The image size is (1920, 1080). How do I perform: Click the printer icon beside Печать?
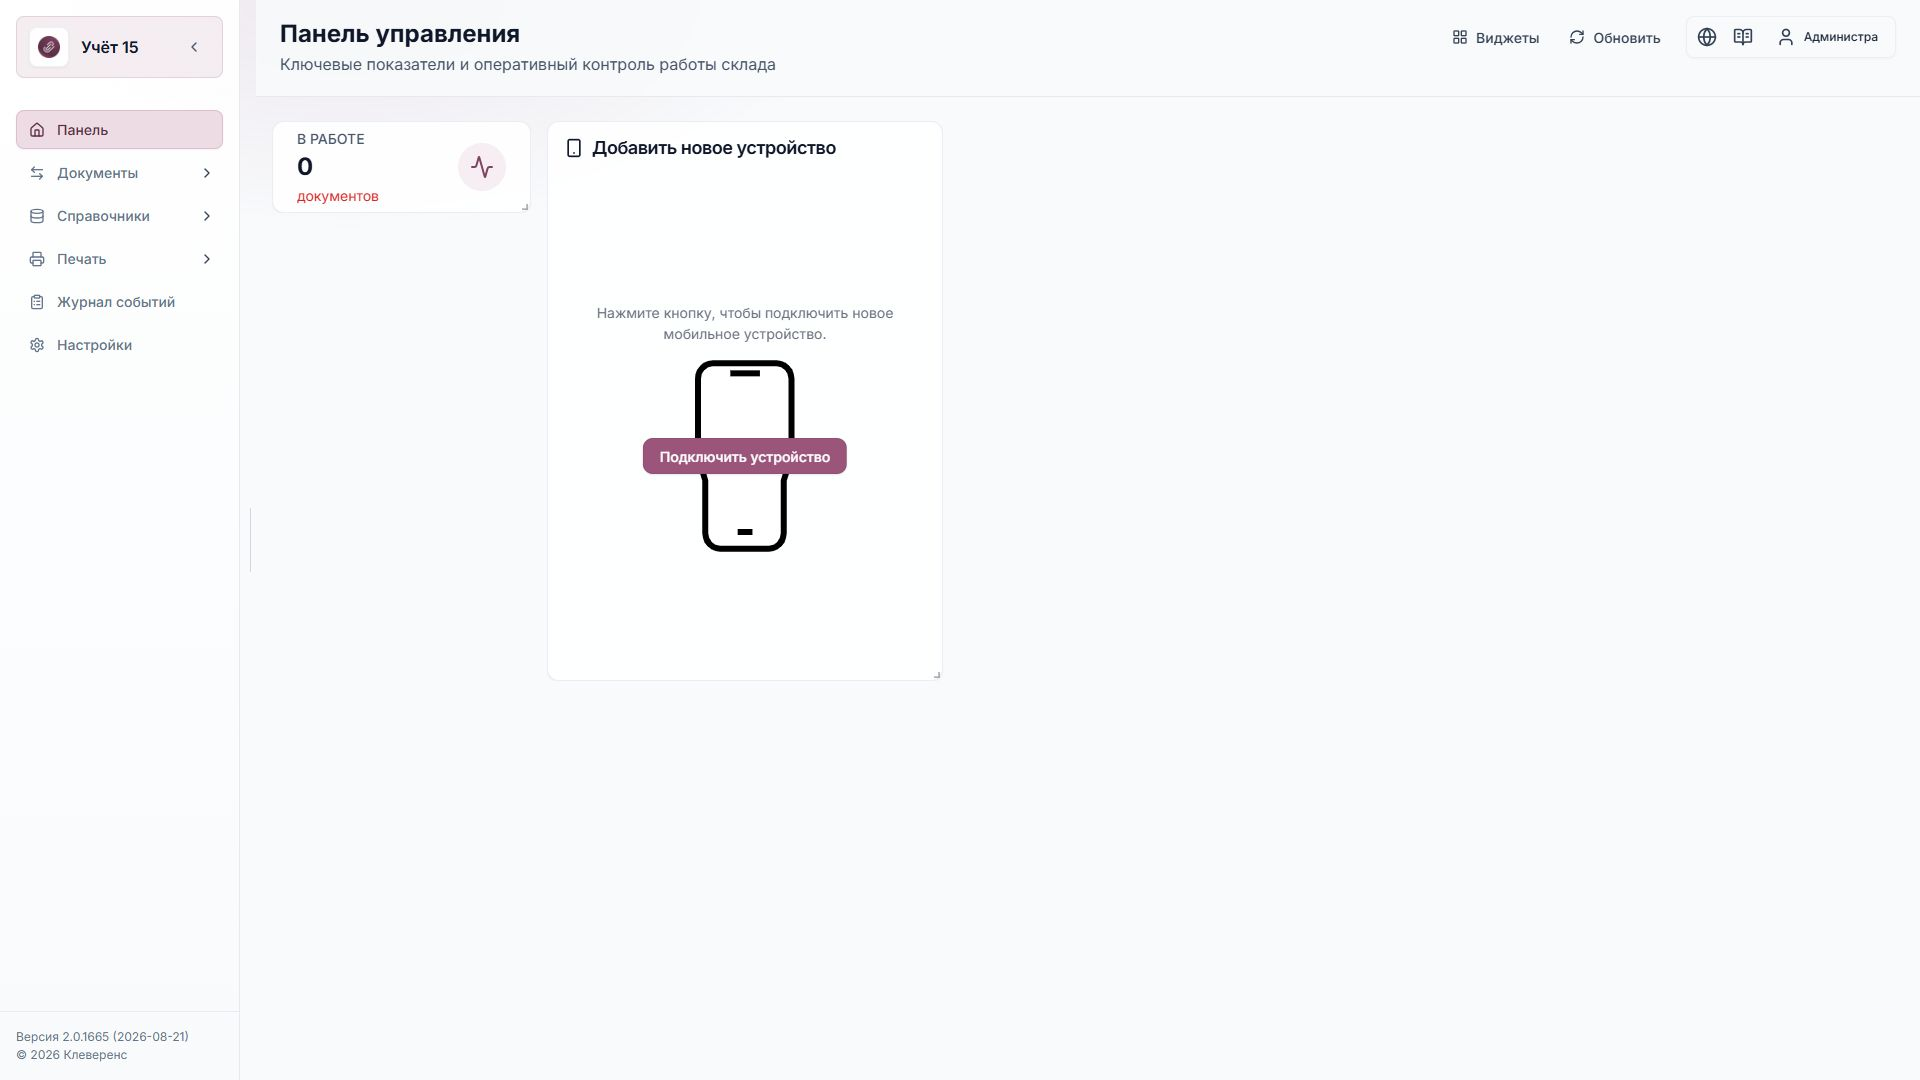pos(37,259)
